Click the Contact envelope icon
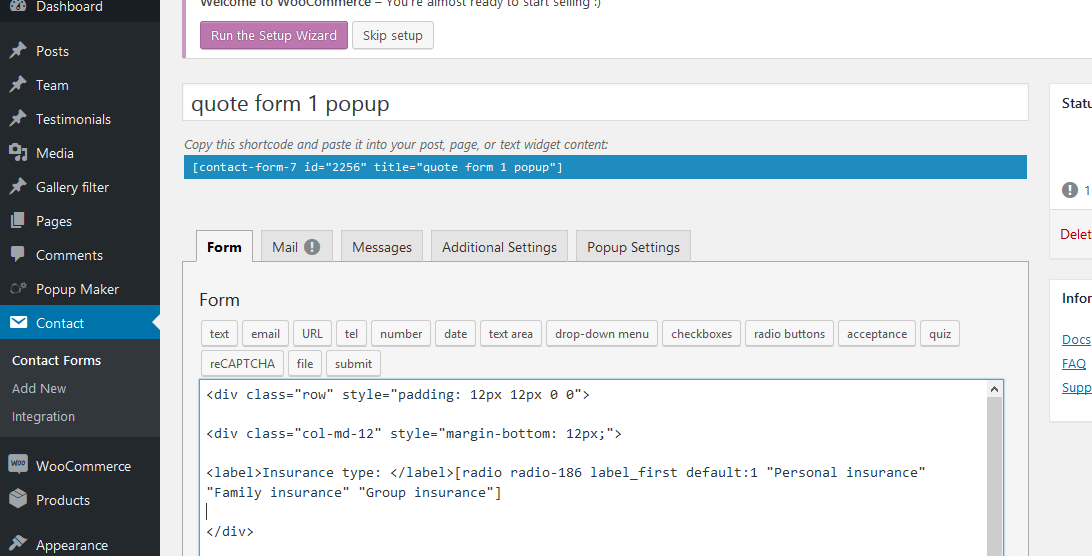 [x=18, y=323]
